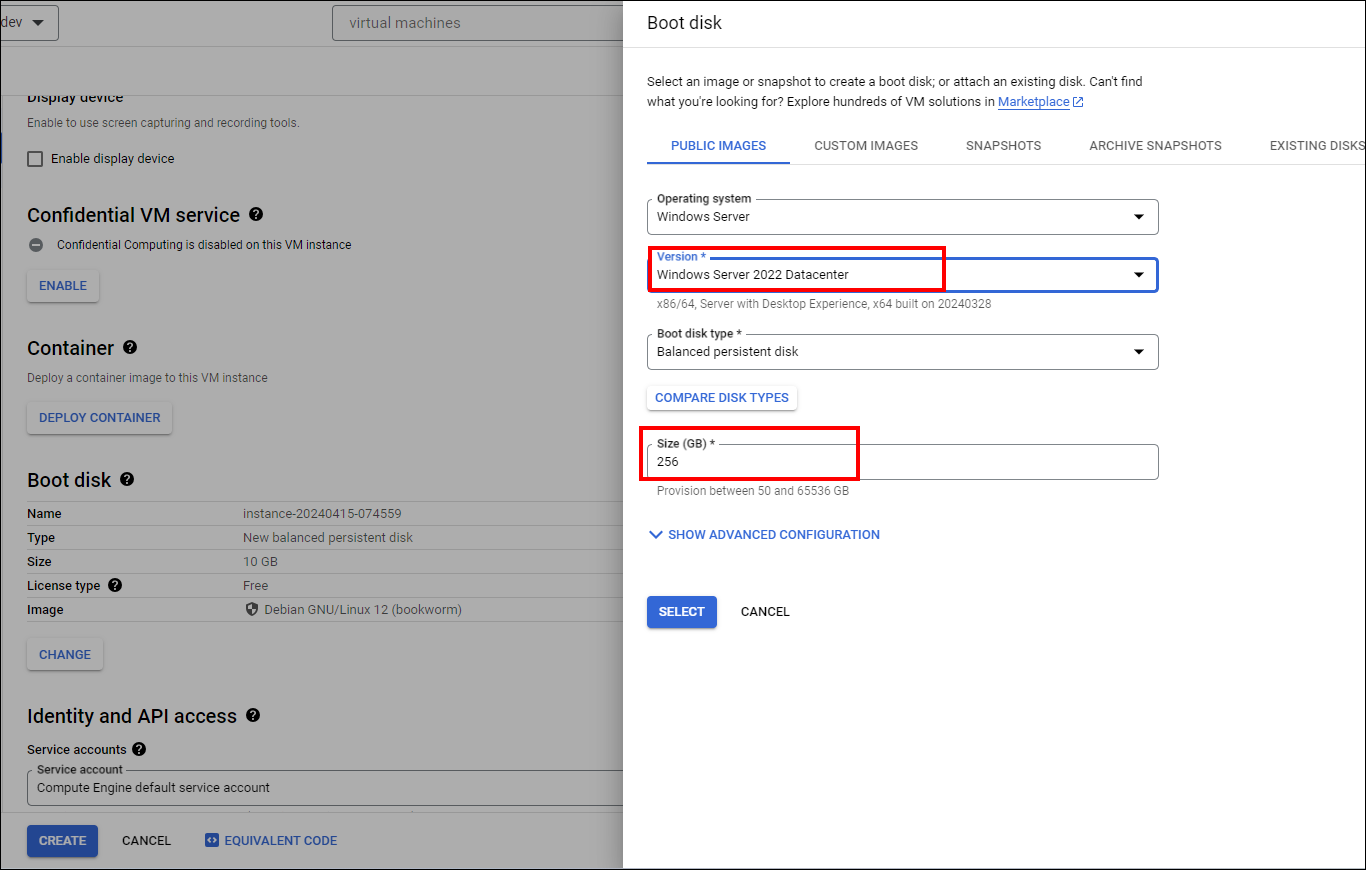
Task: Click the Size (GB) input field
Action: tap(902, 462)
